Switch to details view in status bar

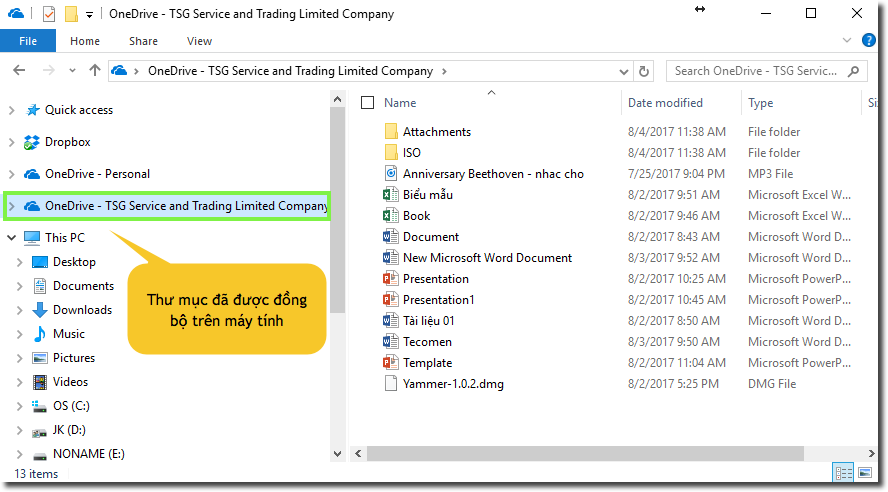[x=841, y=472]
